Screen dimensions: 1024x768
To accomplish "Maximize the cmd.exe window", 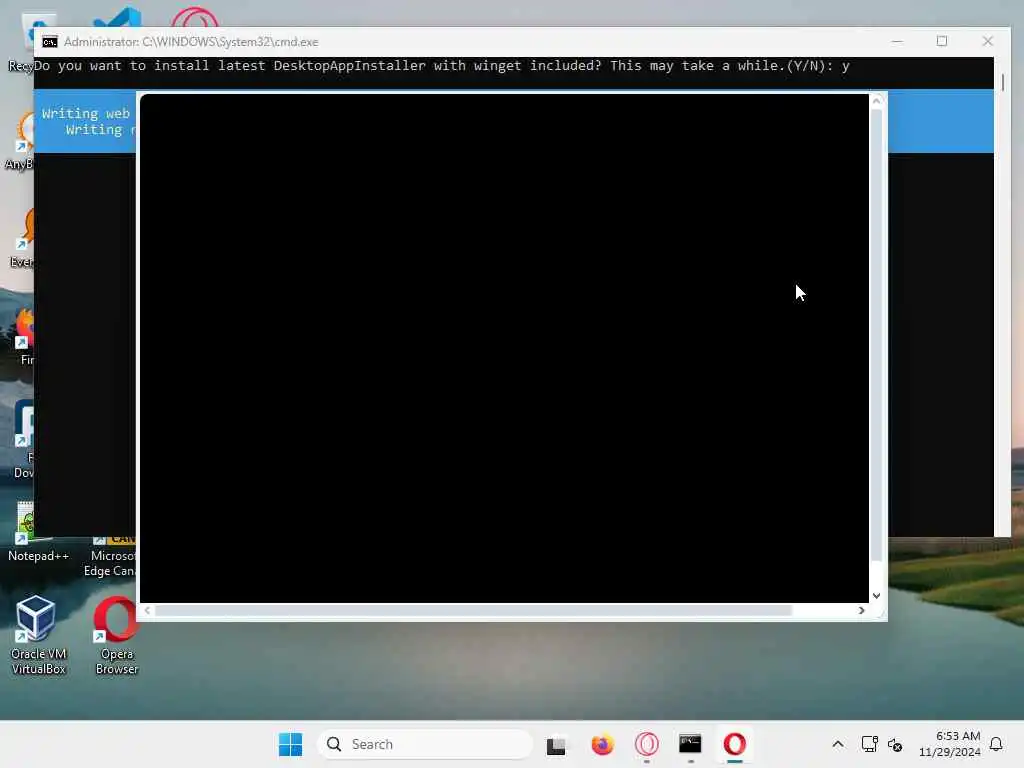I will tap(942, 41).
